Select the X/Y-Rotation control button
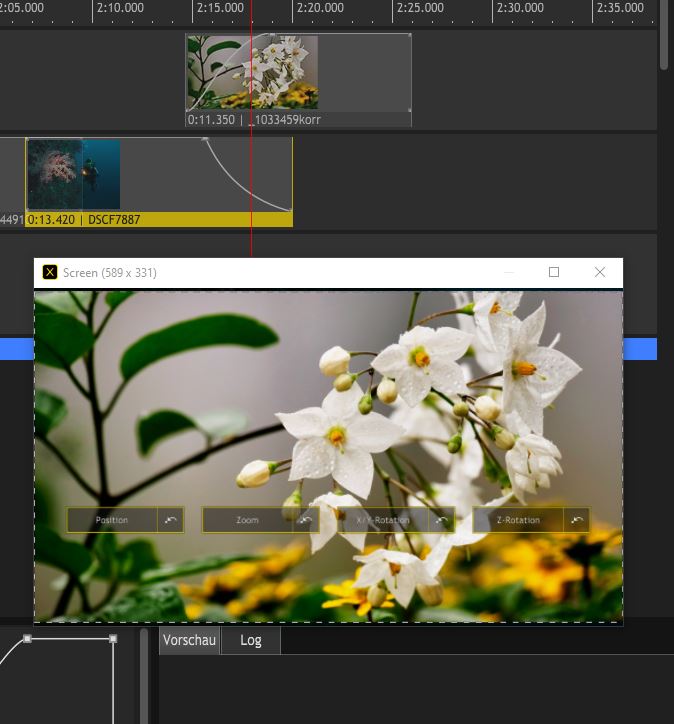Screen dimensions: 674x724 (x=383, y=520)
